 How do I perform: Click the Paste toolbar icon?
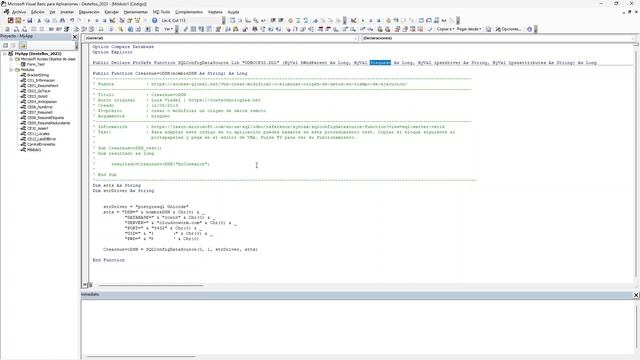pos(55,20)
